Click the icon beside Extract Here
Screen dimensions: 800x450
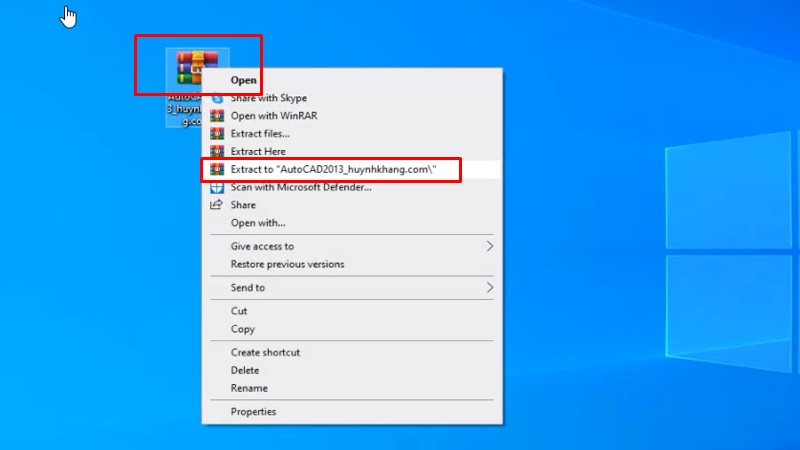click(x=216, y=151)
